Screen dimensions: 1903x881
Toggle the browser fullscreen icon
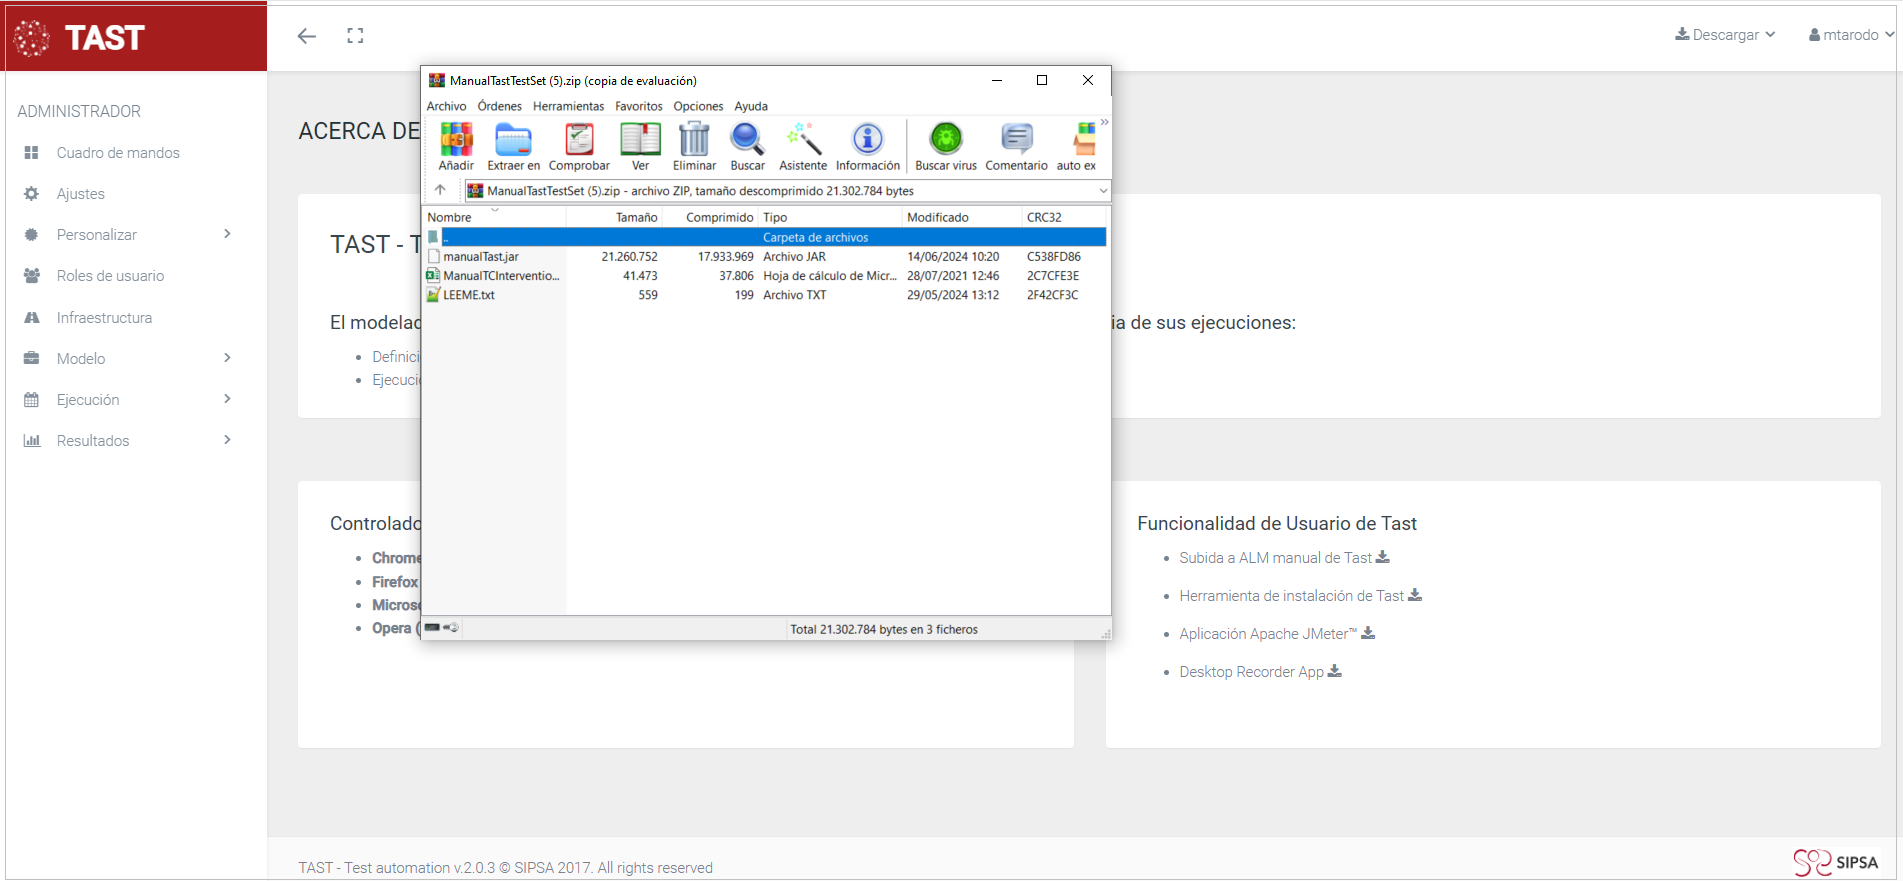355,36
